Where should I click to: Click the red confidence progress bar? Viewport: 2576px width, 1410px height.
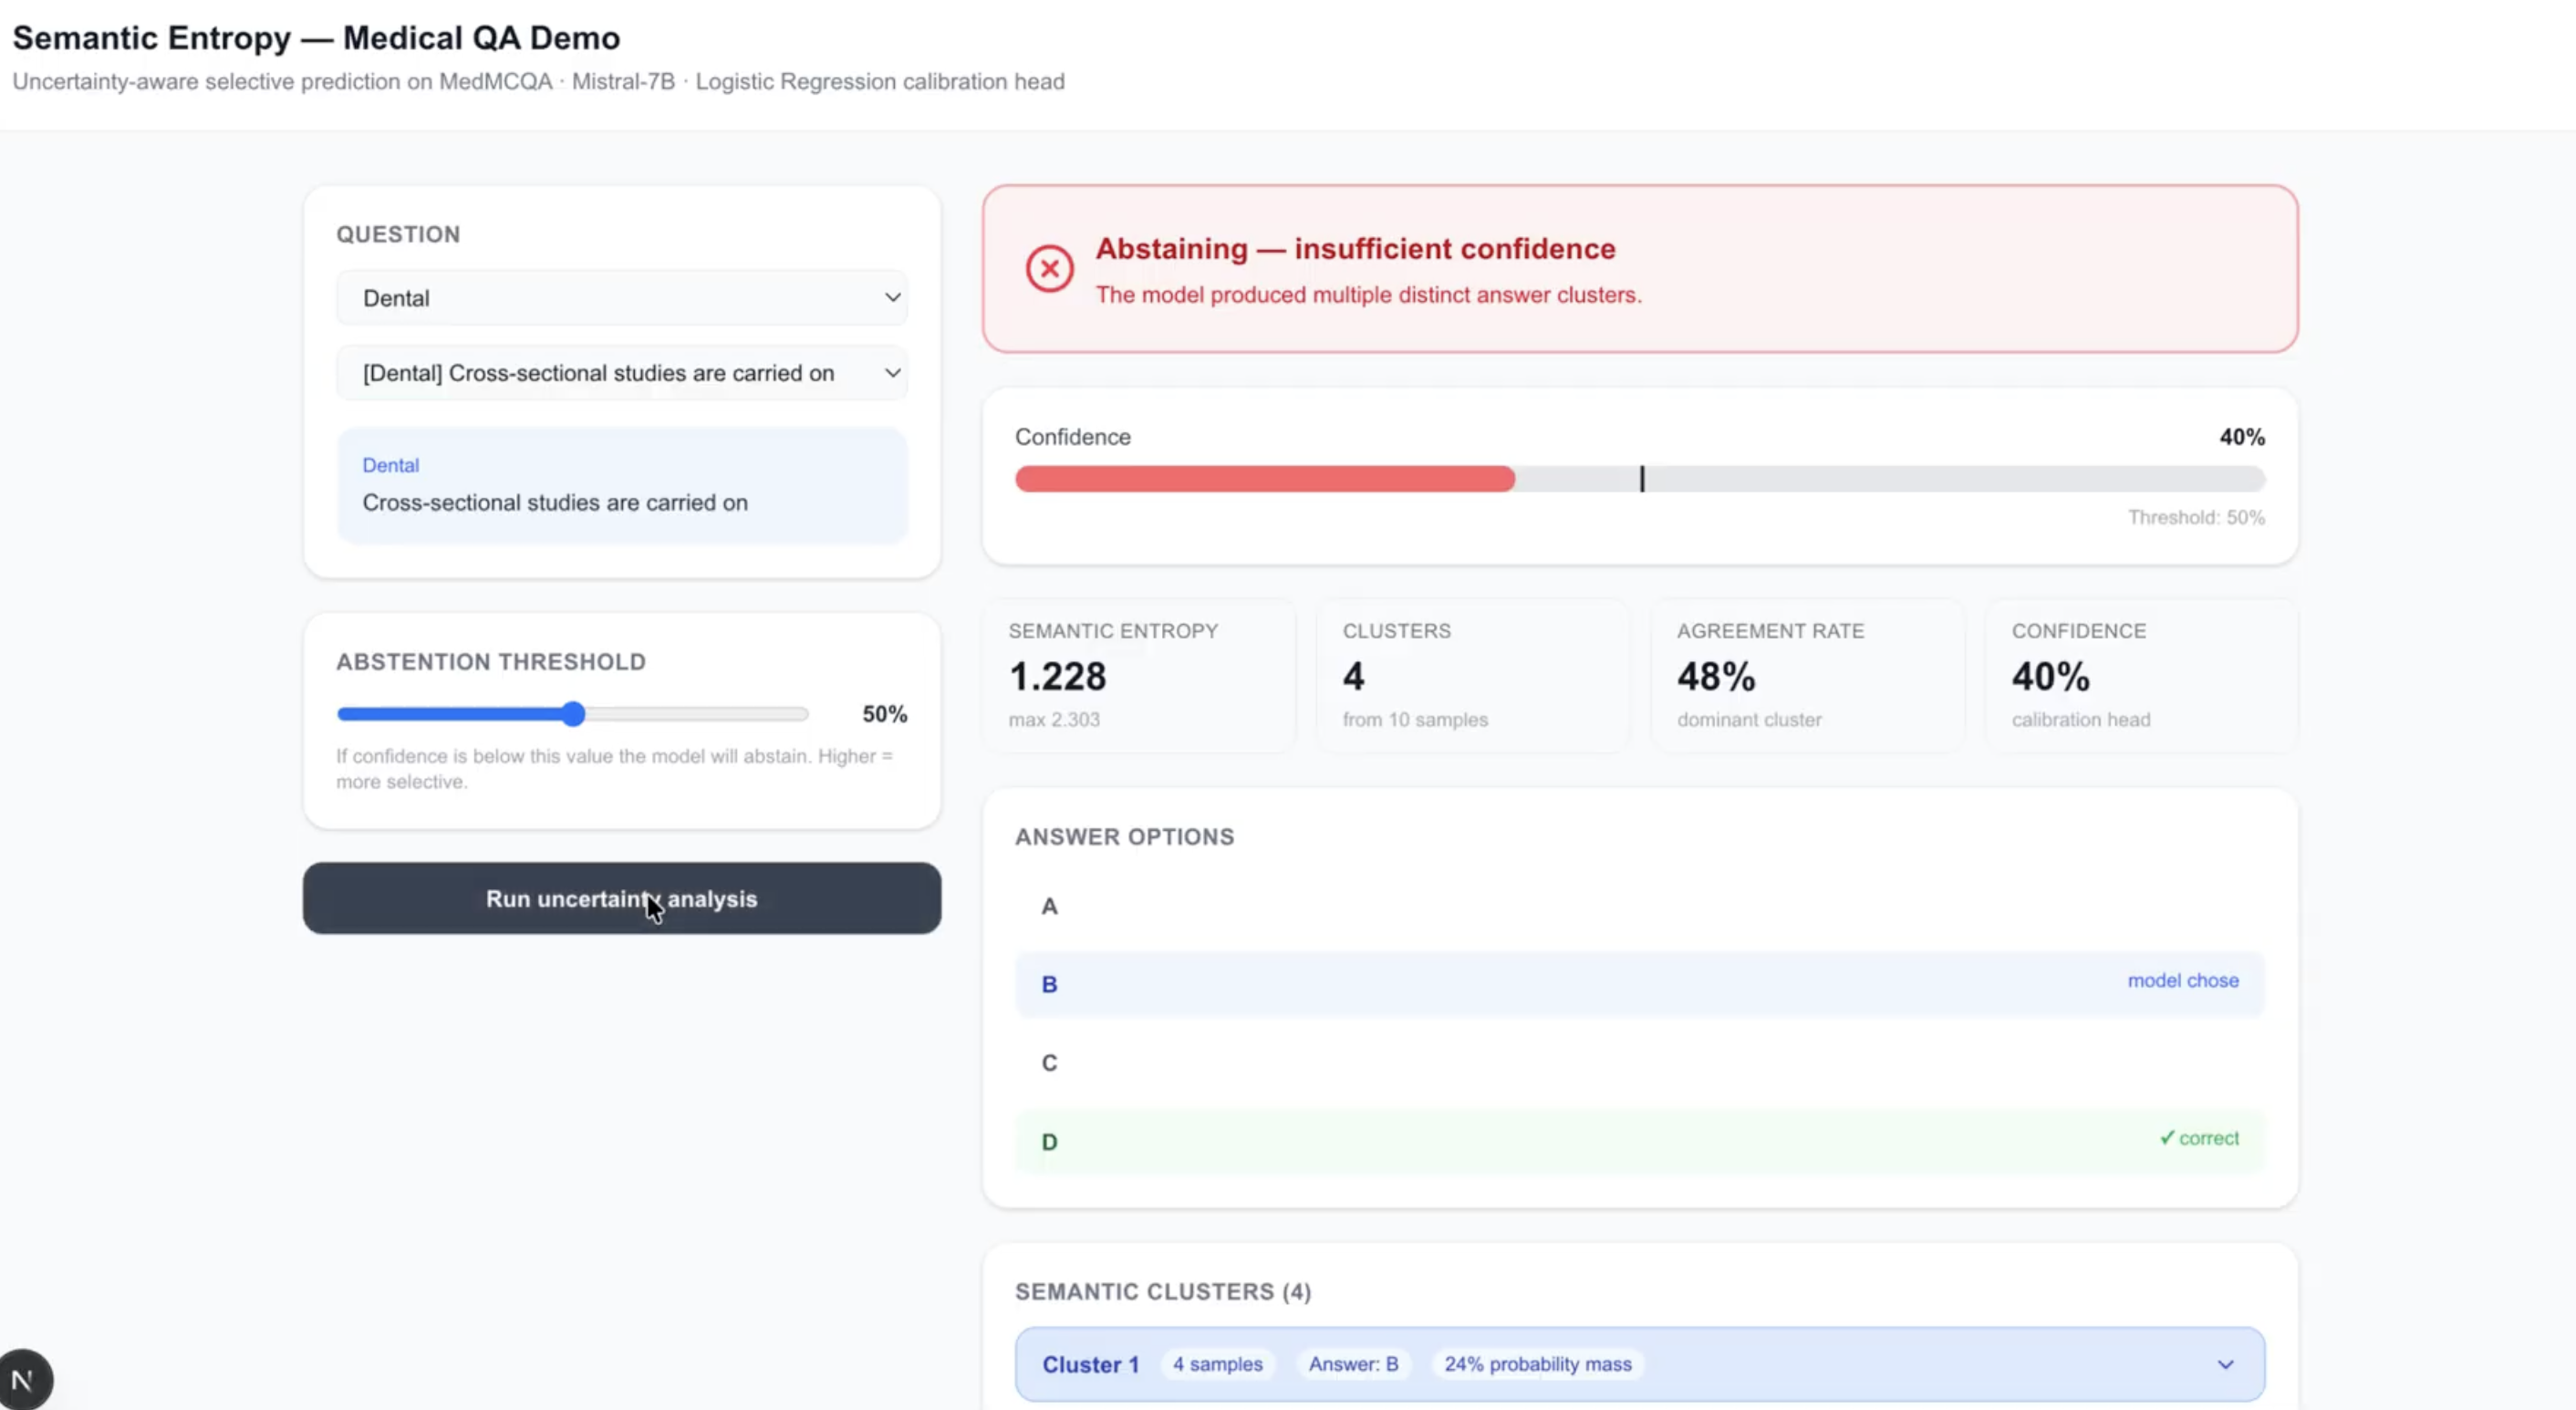click(1265, 479)
